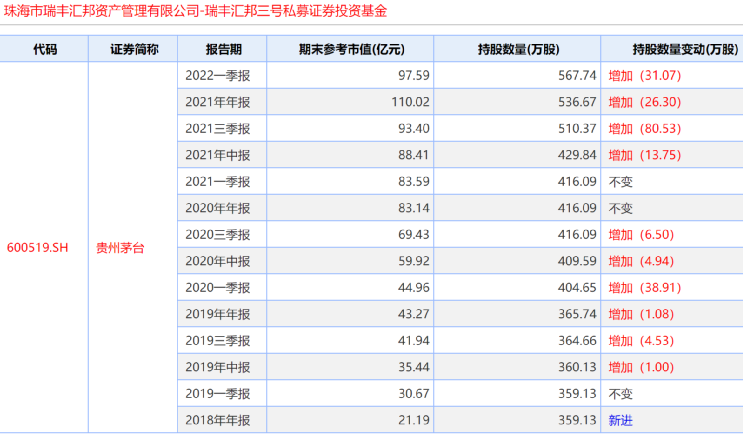Select the 2020一季报 report period cell
This screenshot has width=743, height=434.
(x=223, y=288)
